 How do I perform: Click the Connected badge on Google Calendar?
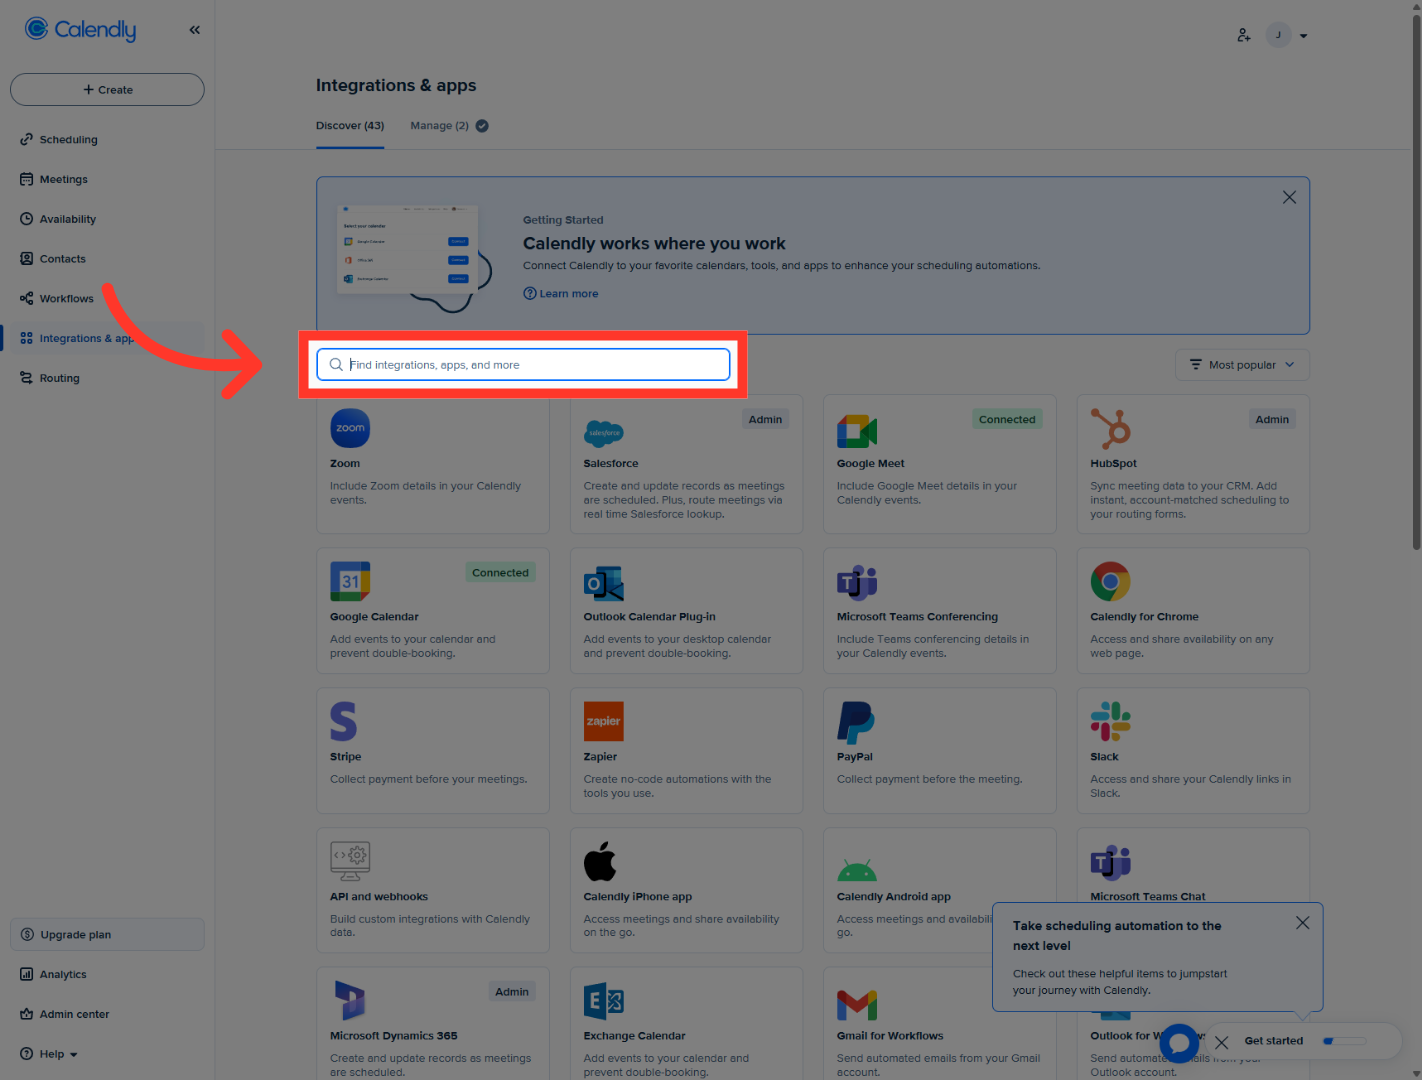tap(500, 573)
